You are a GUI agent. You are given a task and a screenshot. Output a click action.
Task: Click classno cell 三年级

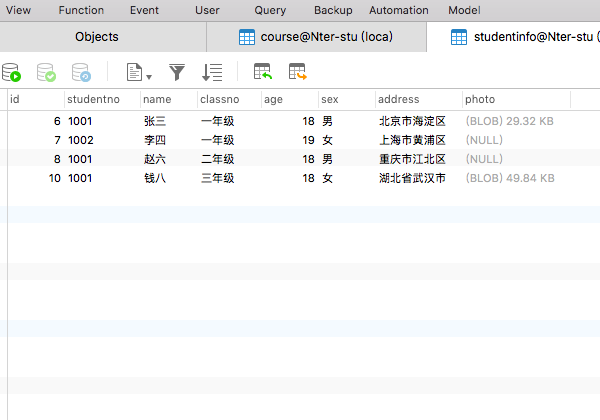pos(218,178)
